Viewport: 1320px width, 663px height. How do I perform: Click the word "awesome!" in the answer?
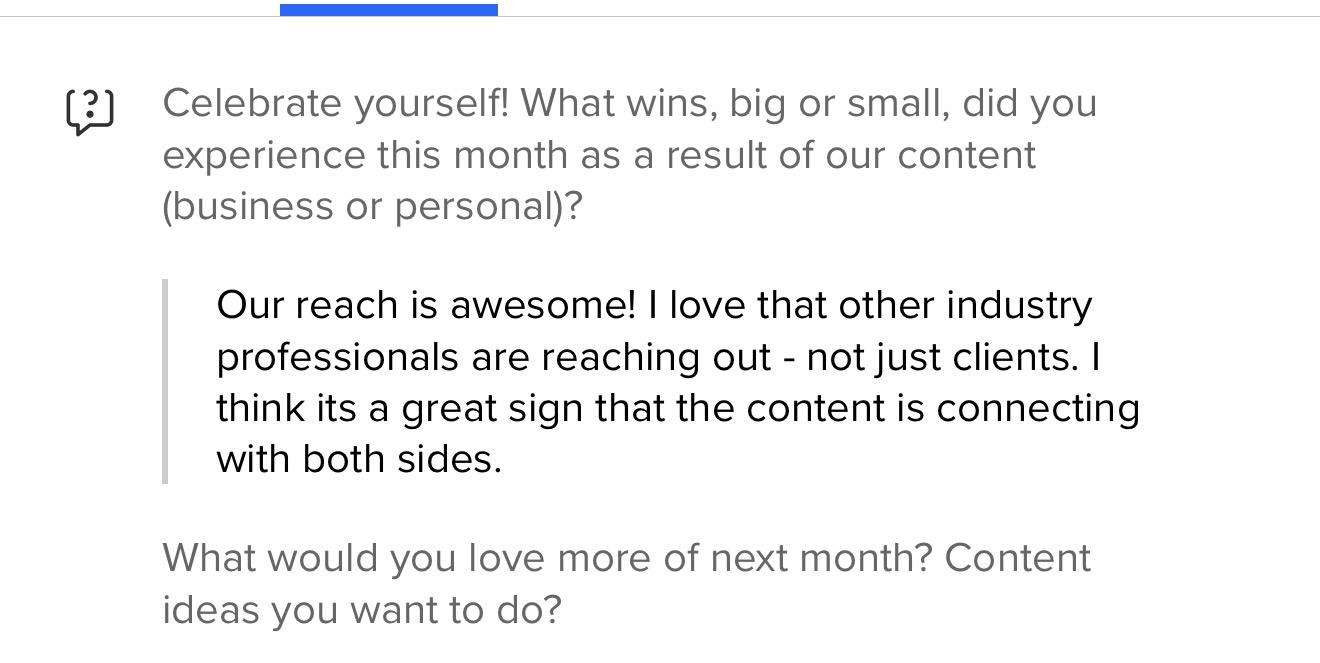(543, 305)
